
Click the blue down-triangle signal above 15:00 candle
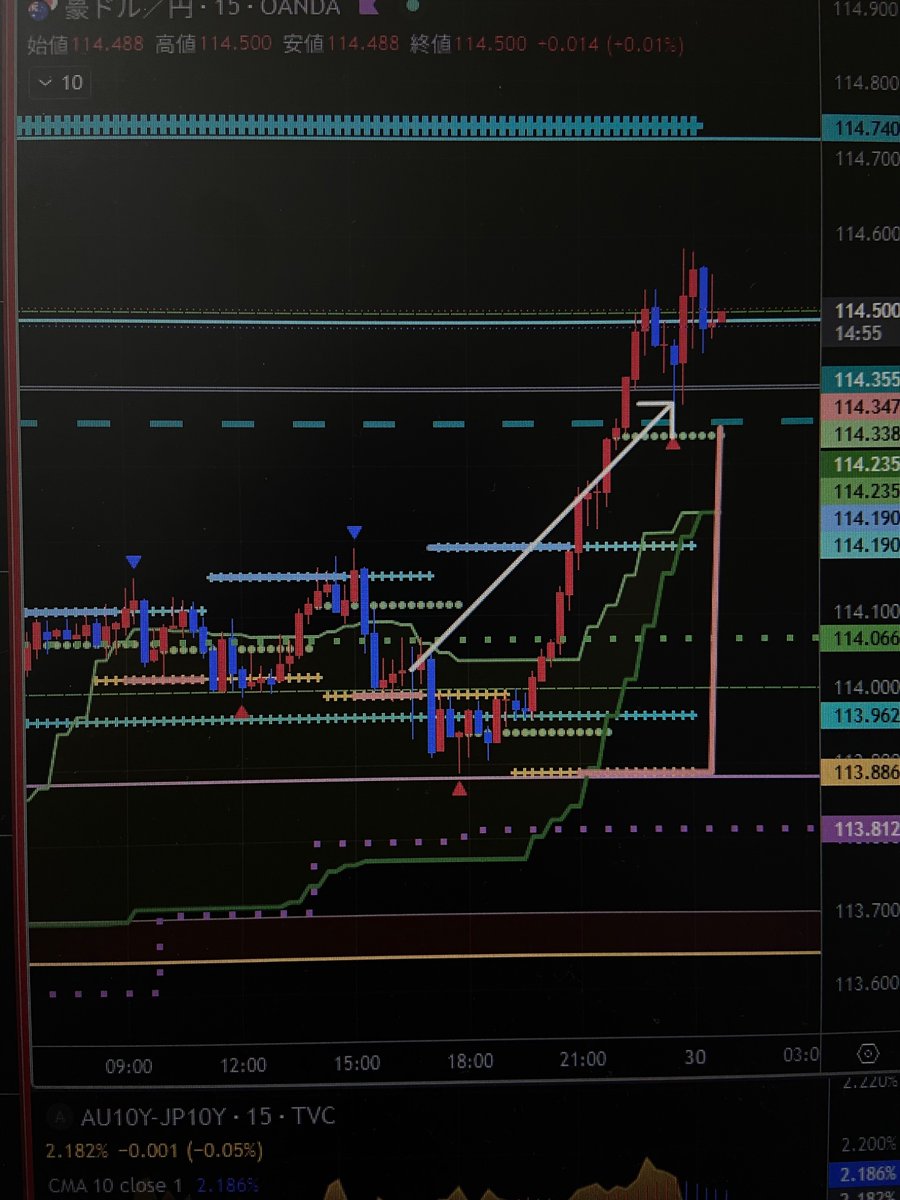coord(354,532)
